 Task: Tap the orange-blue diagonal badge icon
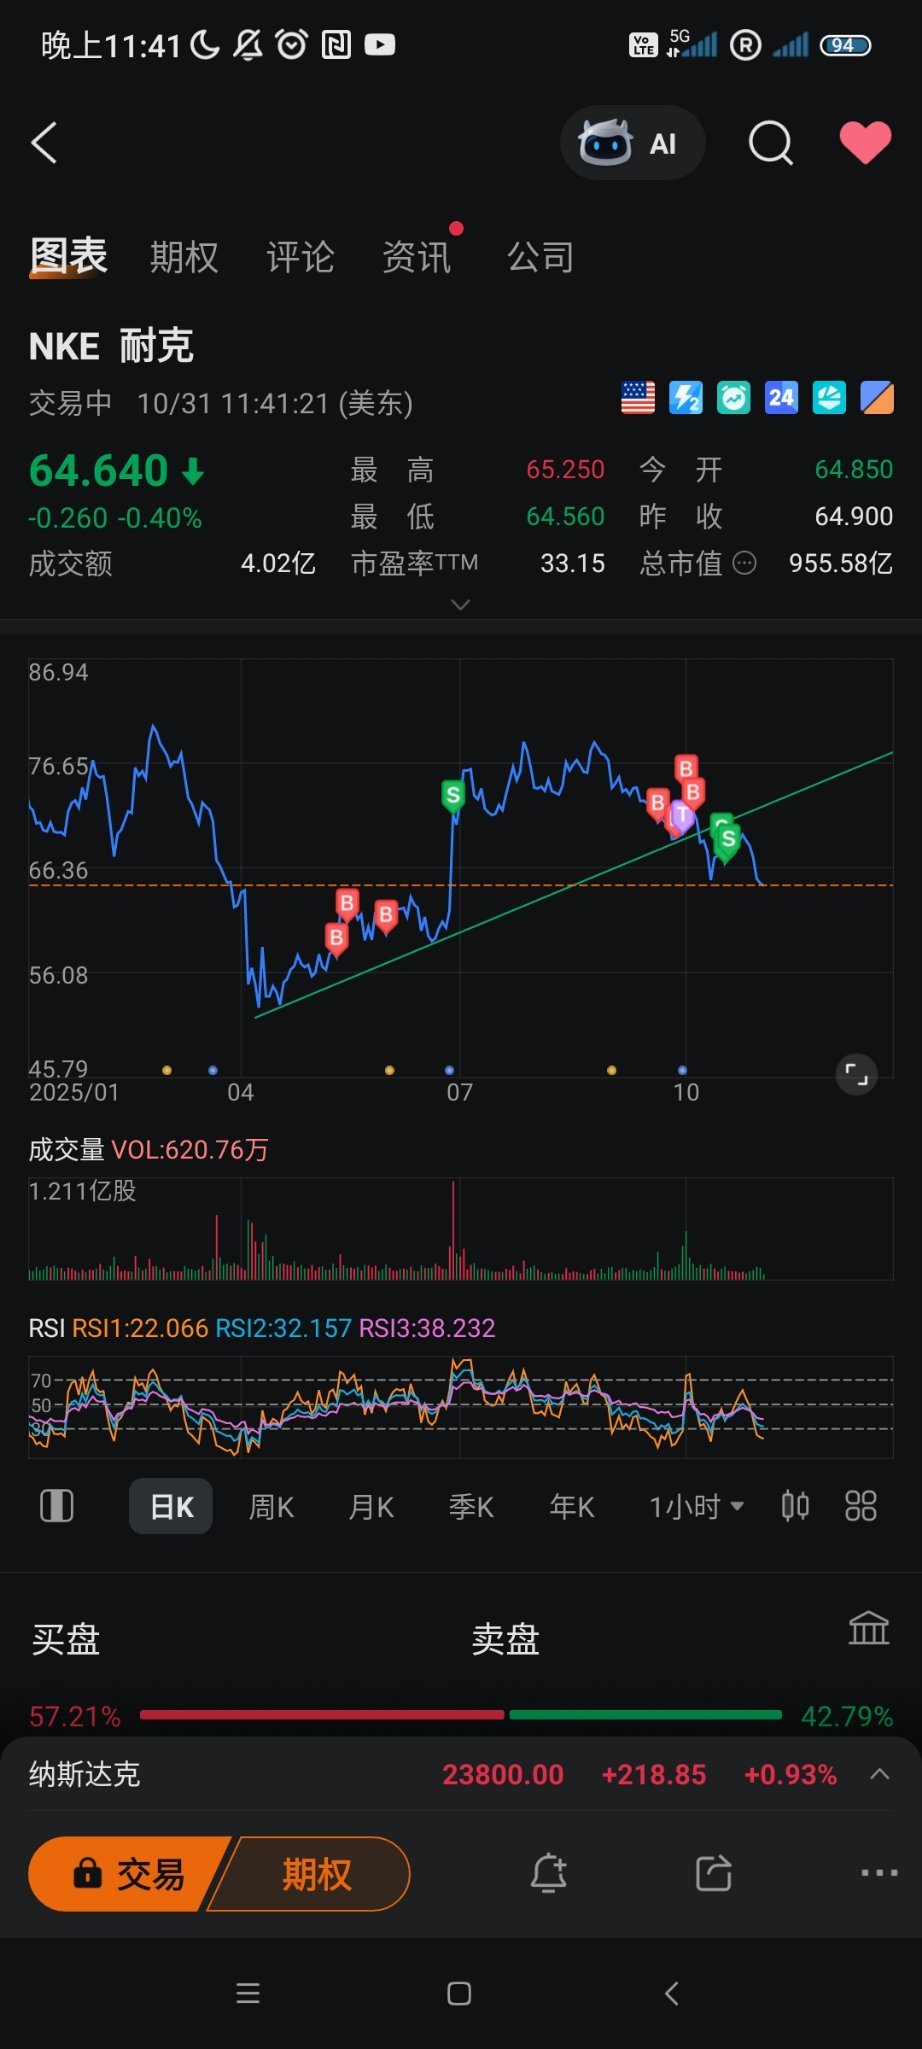click(x=877, y=398)
